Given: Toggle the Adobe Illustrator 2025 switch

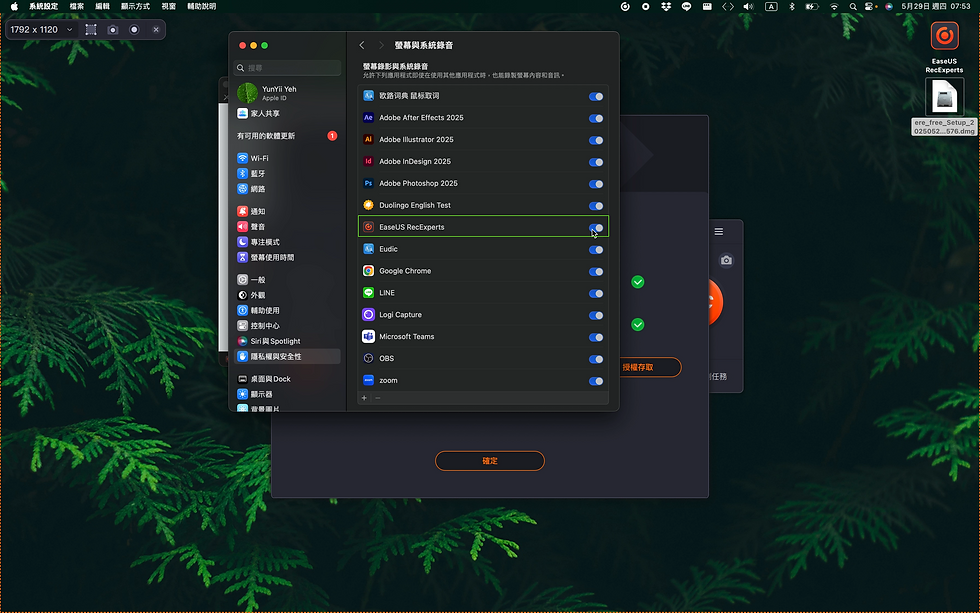Looking at the screenshot, I should click(596, 140).
